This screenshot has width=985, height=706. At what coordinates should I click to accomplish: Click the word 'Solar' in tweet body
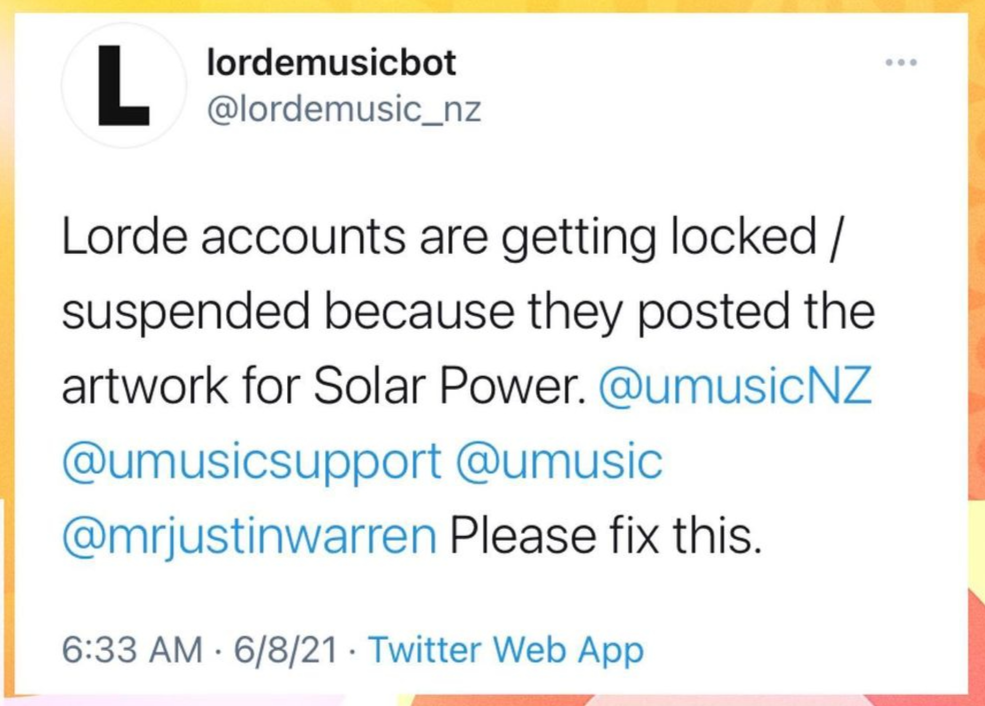click(369, 385)
